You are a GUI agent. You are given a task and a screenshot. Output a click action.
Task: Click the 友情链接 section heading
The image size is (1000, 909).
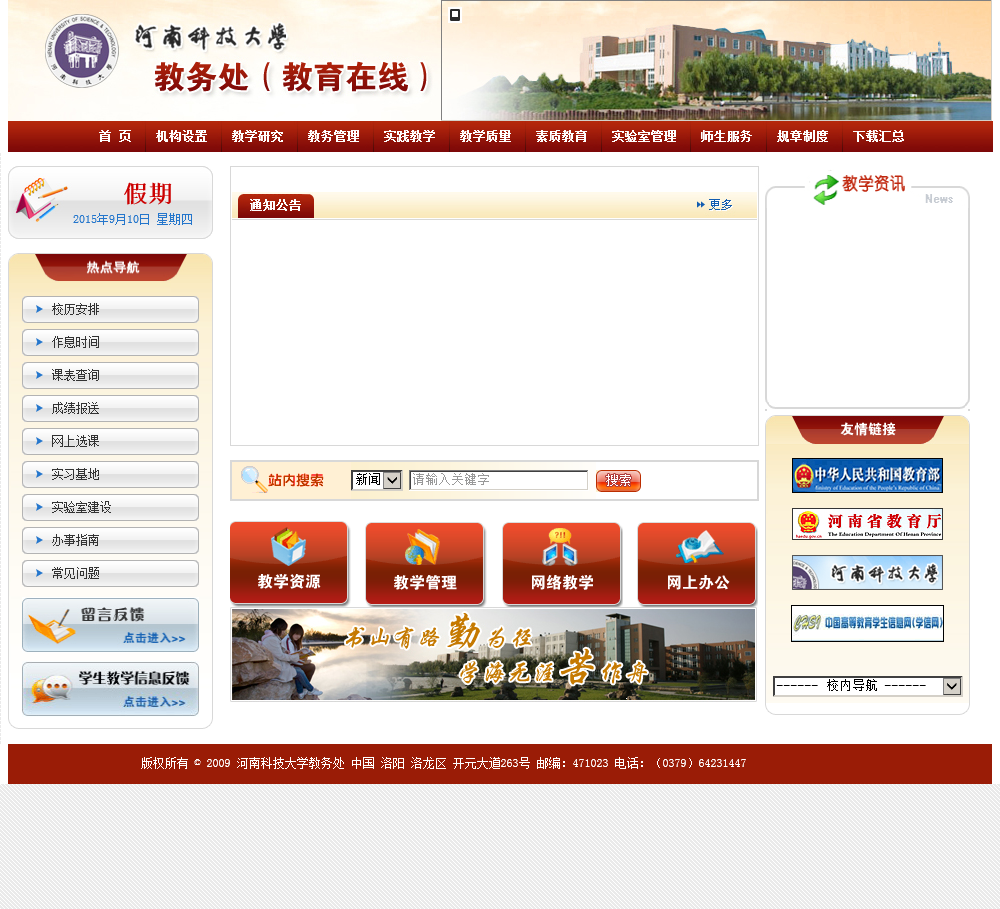point(867,429)
